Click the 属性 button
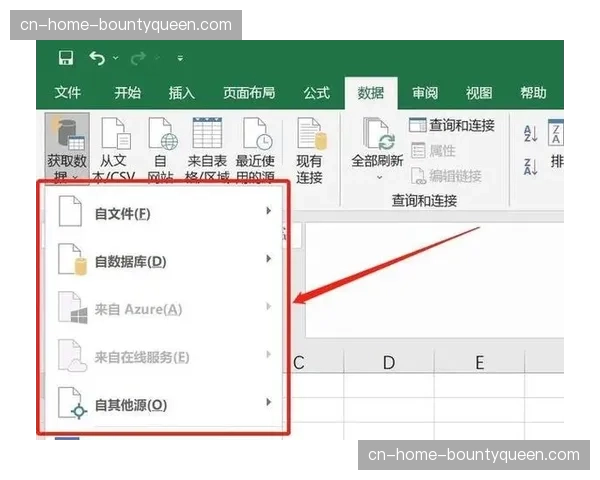The height and width of the screenshot is (480, 600). coord(433,151)
